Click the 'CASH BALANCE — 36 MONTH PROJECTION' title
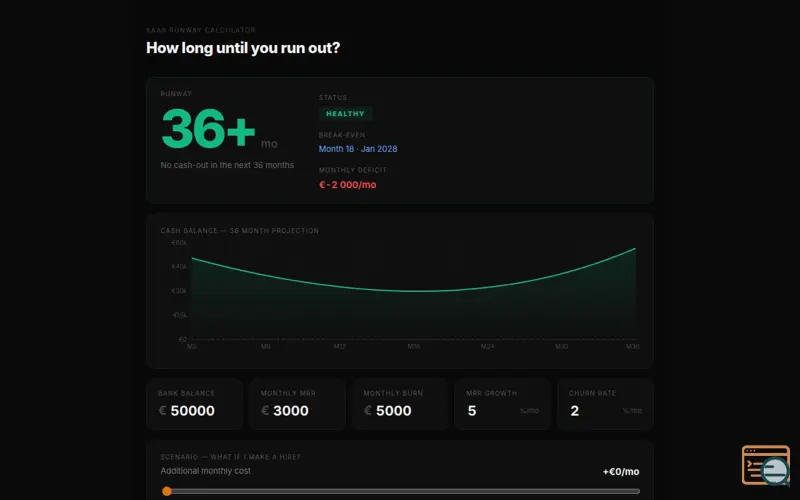The width and height of the screenshot is (800, 500). click(x=239, y=231)
